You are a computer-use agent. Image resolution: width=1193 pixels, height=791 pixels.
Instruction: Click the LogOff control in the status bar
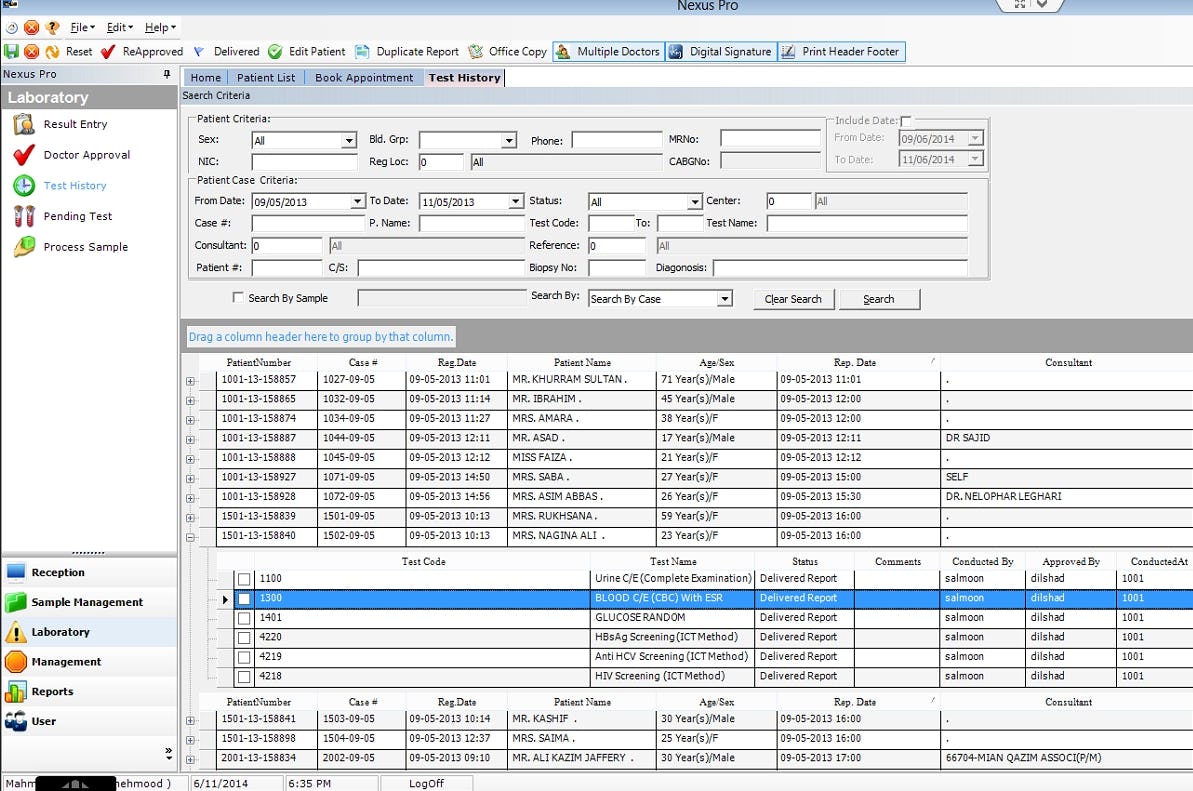[426, 783]
